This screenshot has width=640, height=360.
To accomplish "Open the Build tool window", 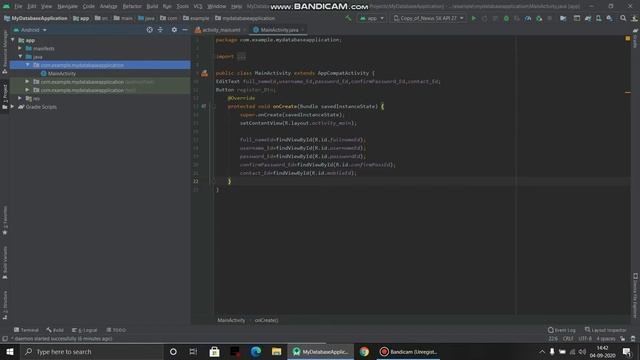I will coord(55,330).
